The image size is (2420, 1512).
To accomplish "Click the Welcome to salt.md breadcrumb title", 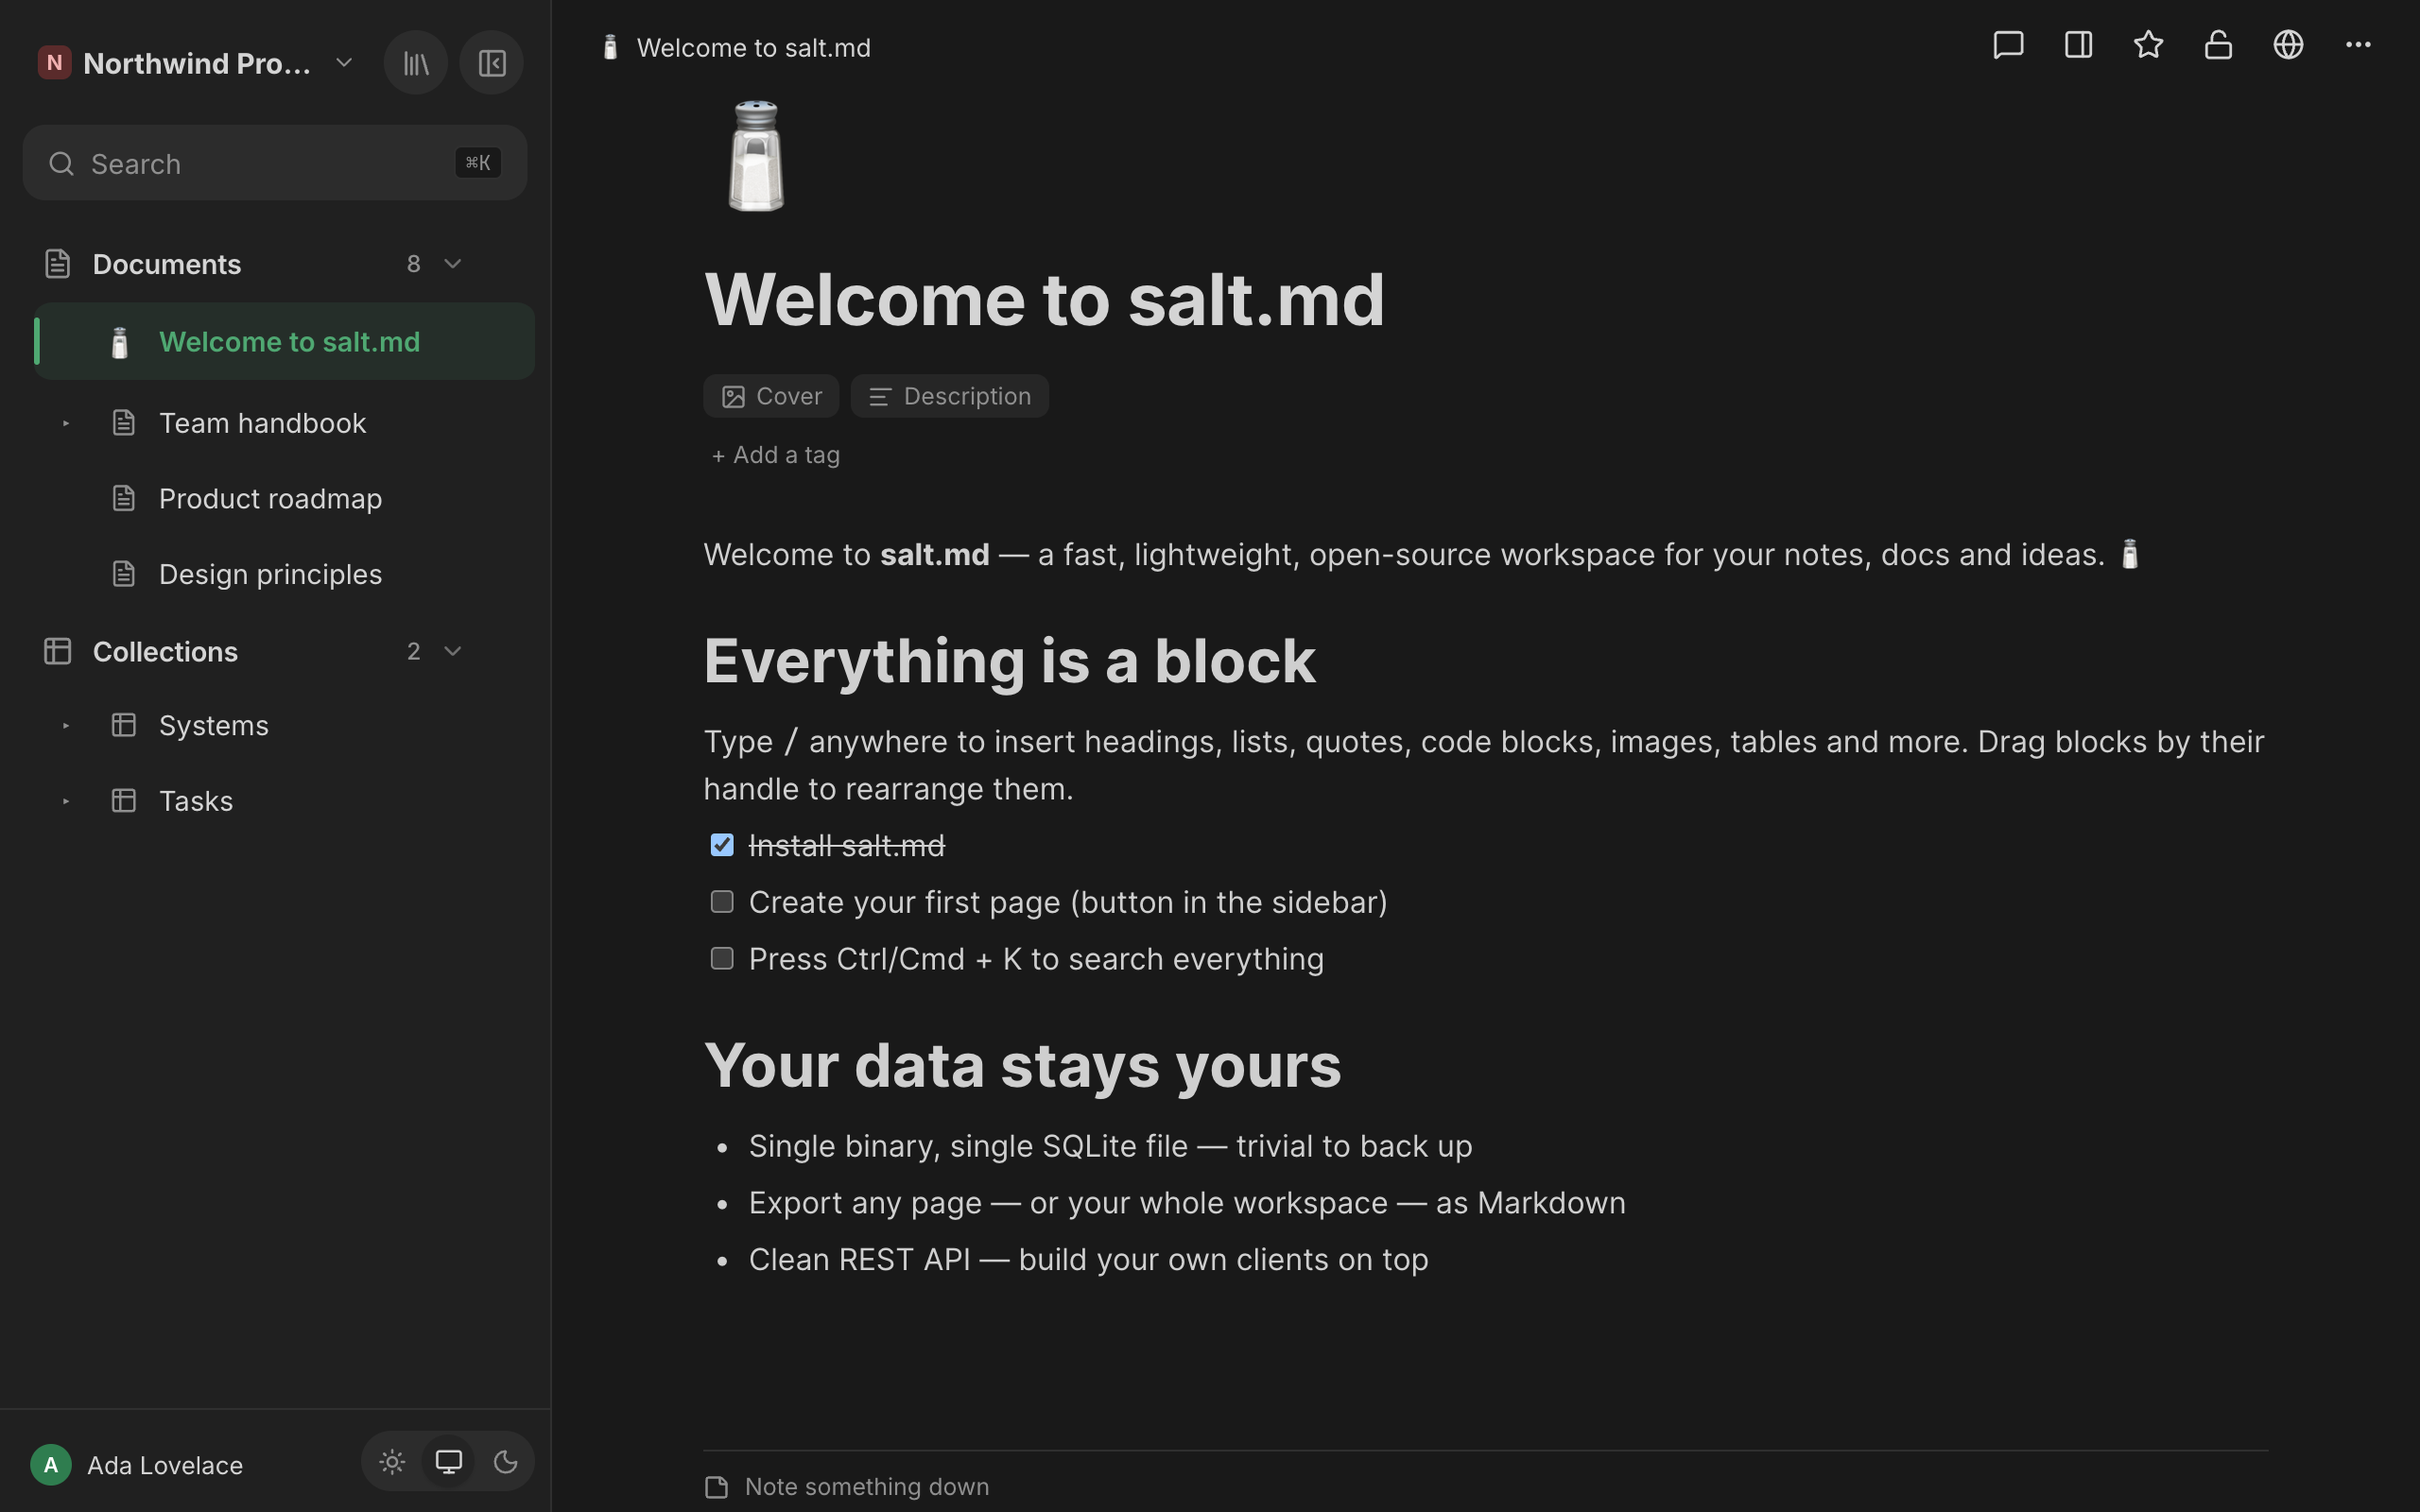I will [754, 48].
